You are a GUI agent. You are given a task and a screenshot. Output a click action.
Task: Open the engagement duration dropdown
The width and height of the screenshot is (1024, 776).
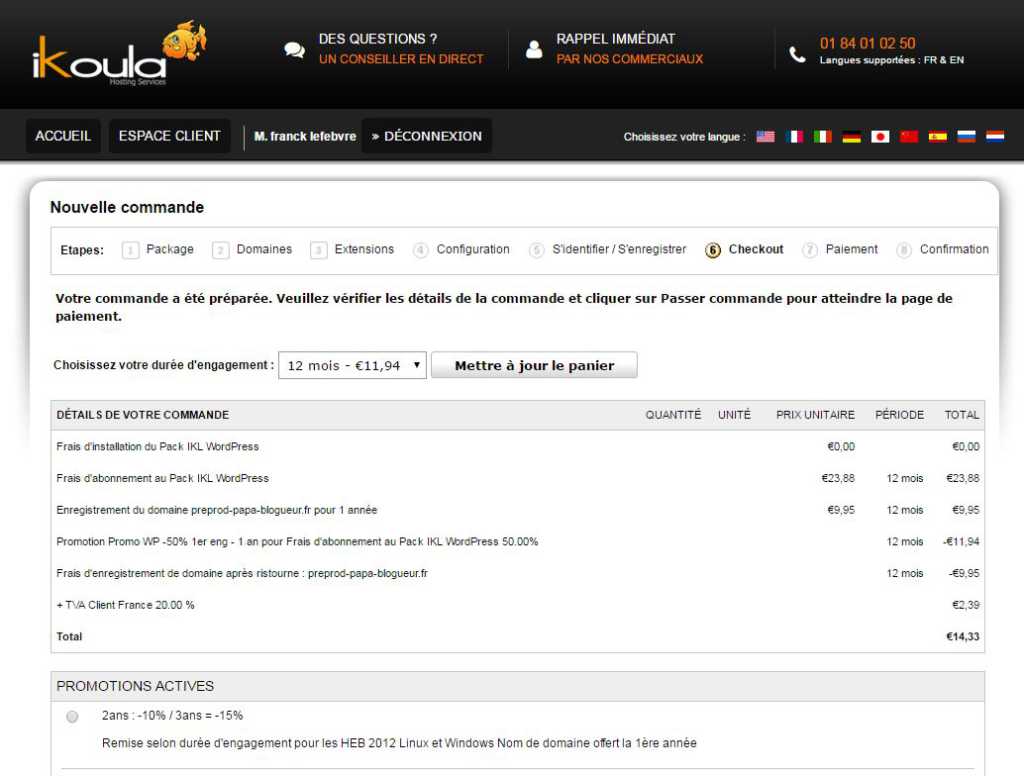pyautogui.click(x=352, y=366)
